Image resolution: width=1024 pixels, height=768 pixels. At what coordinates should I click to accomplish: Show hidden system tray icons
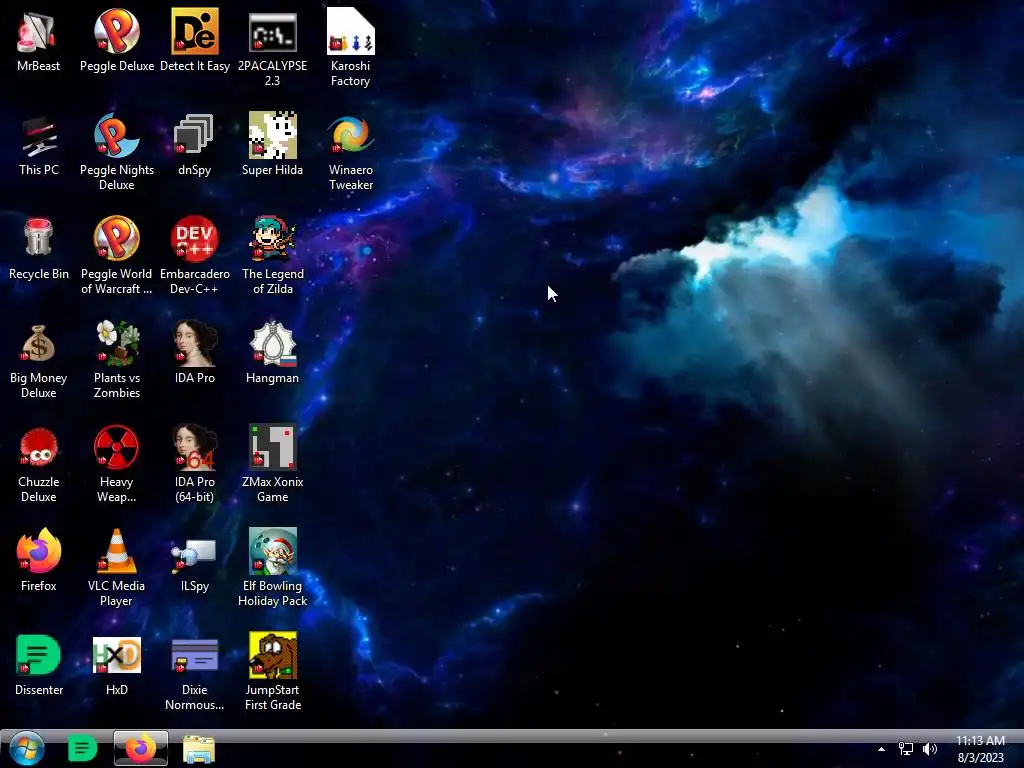coord(881,749)
